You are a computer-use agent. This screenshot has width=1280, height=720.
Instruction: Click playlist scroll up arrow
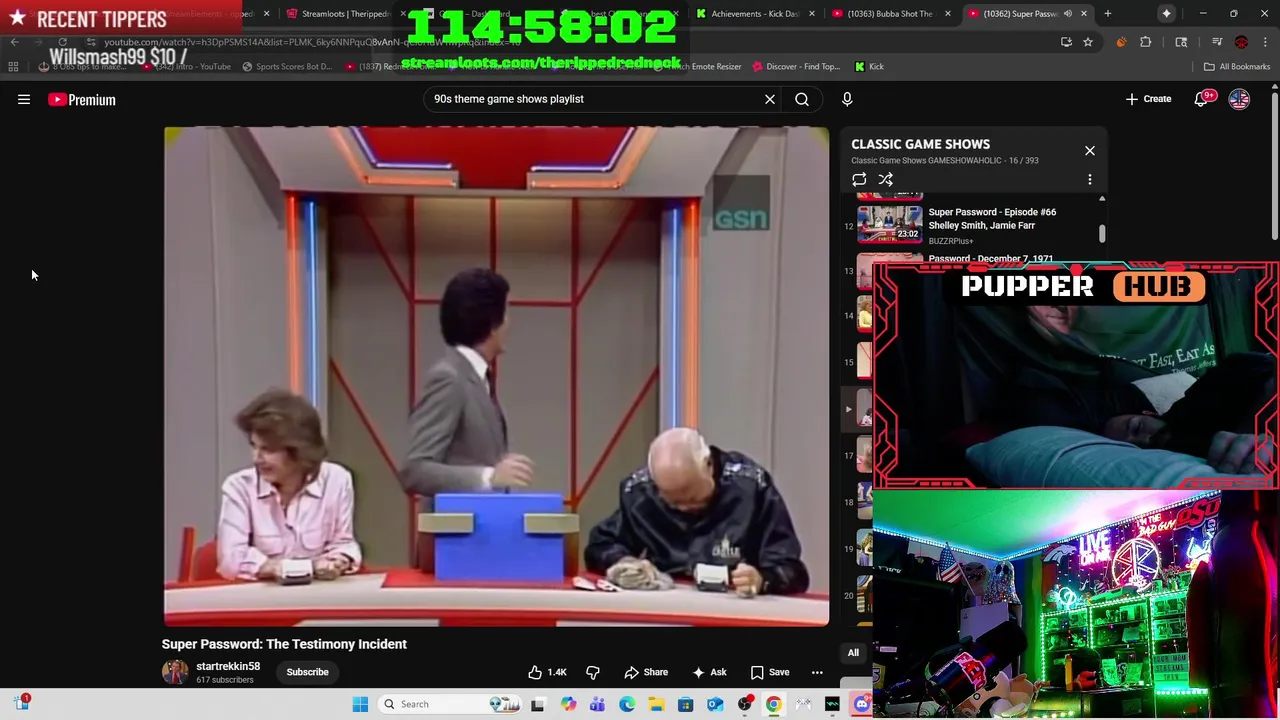(1102, 198)
